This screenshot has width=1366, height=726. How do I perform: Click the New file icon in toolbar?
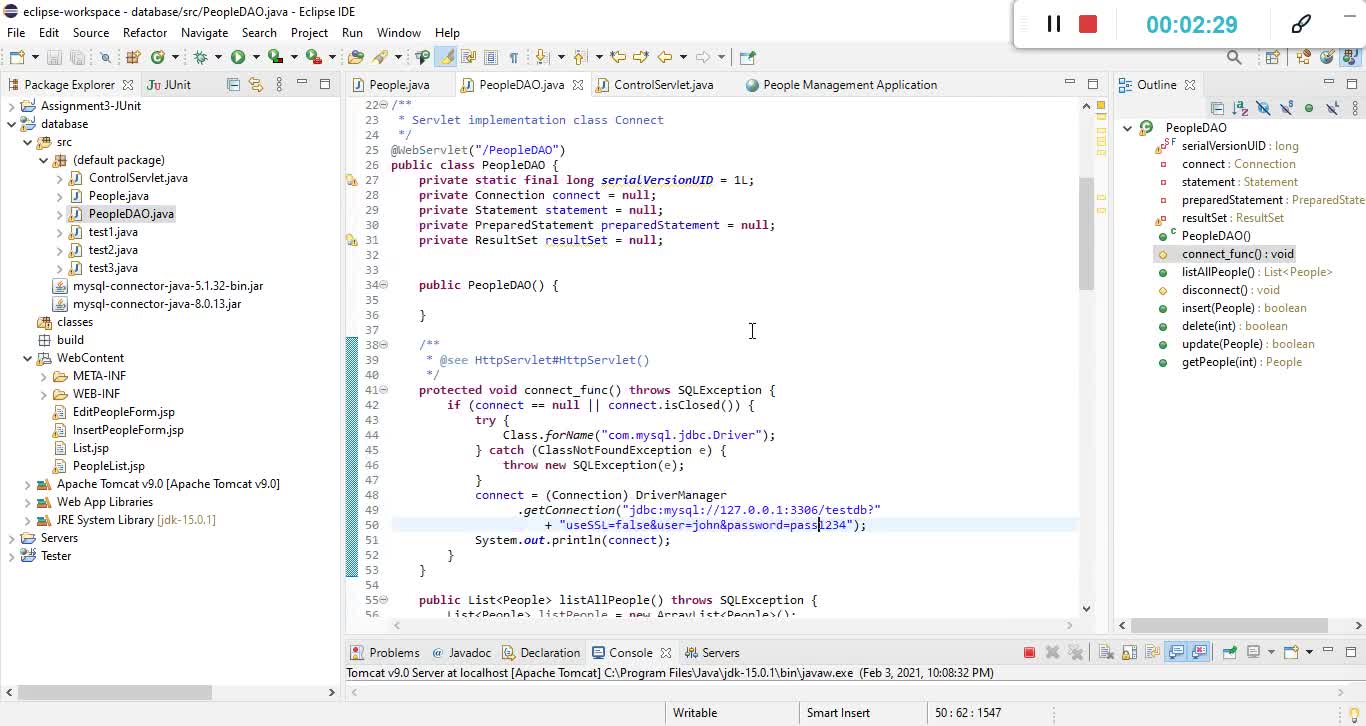(17, 57)
